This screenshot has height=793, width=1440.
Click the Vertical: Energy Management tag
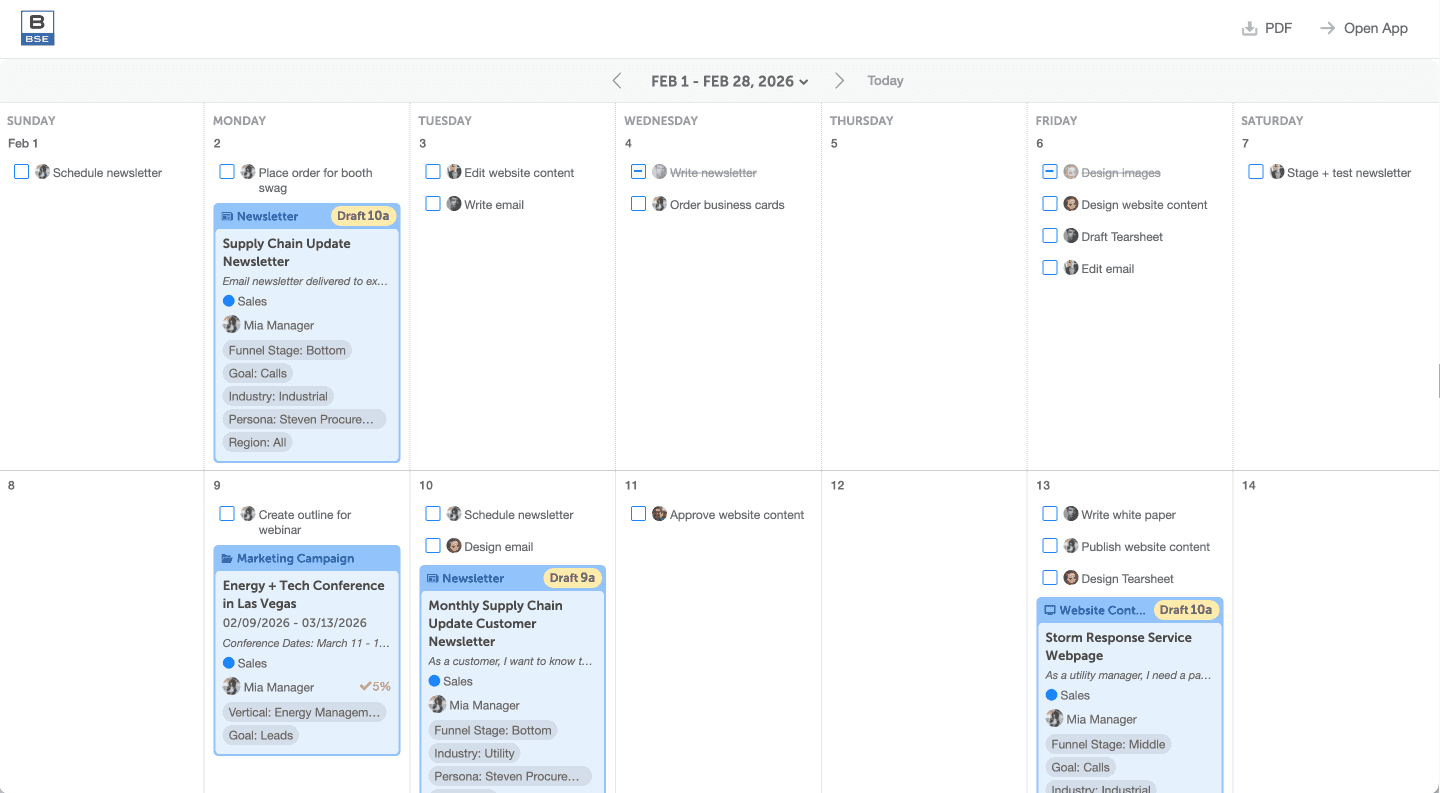304,712
